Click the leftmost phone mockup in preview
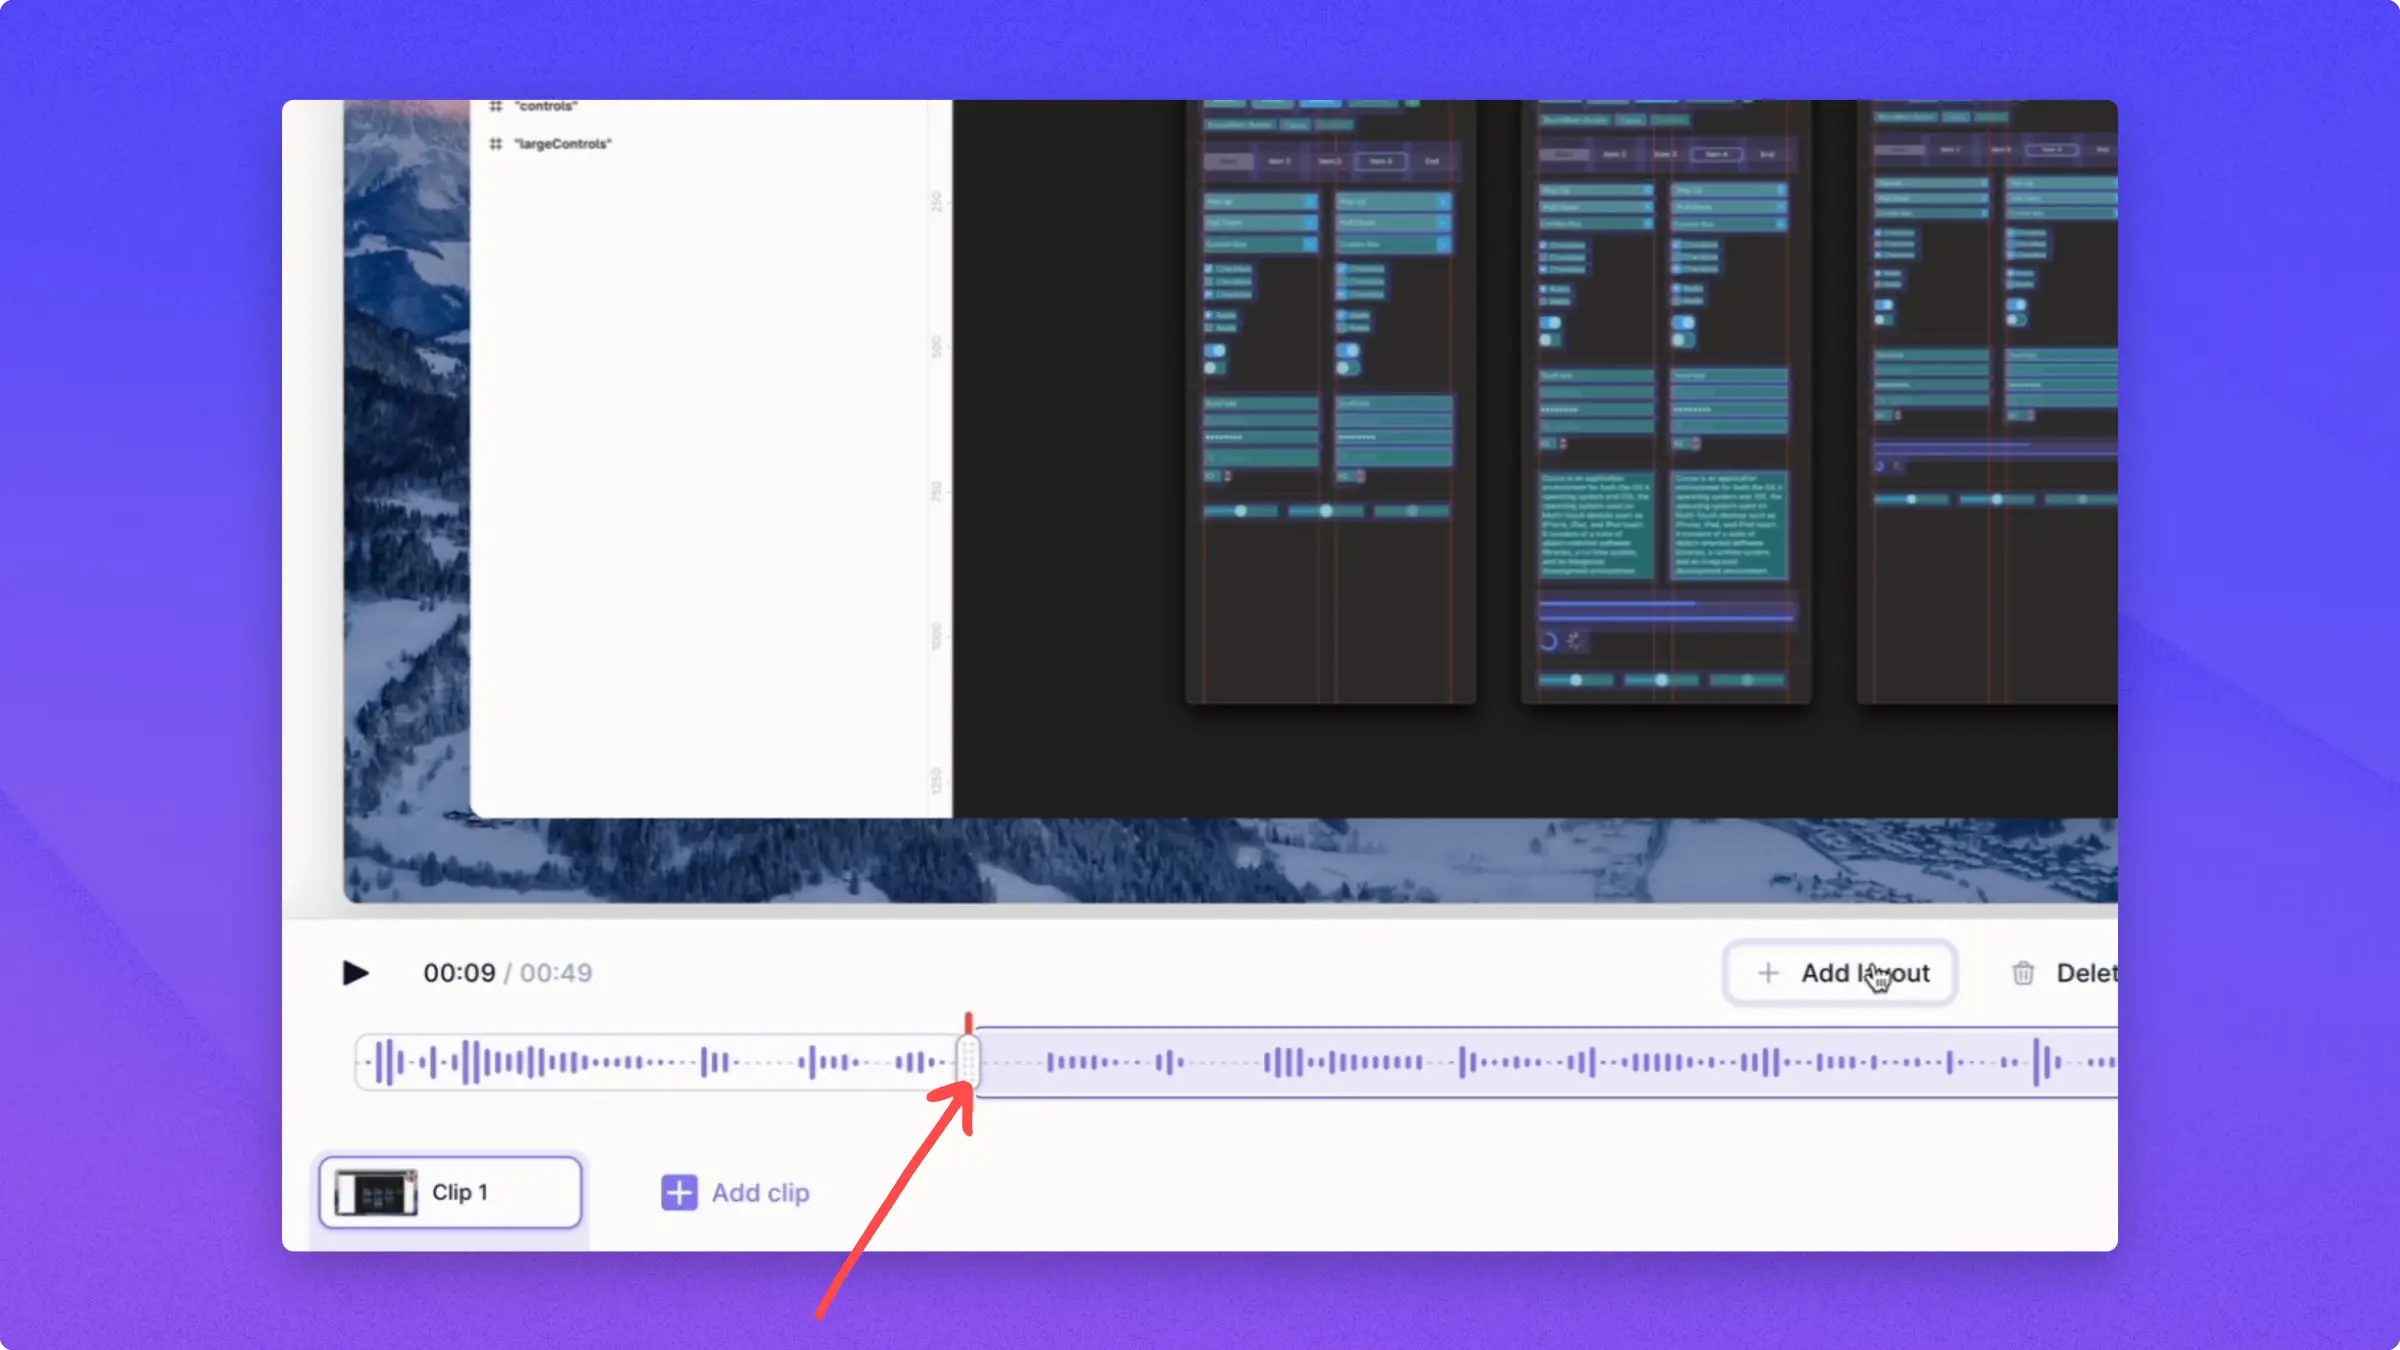This screenshot has width=2400, height=1350. (x=1330, y=400)
